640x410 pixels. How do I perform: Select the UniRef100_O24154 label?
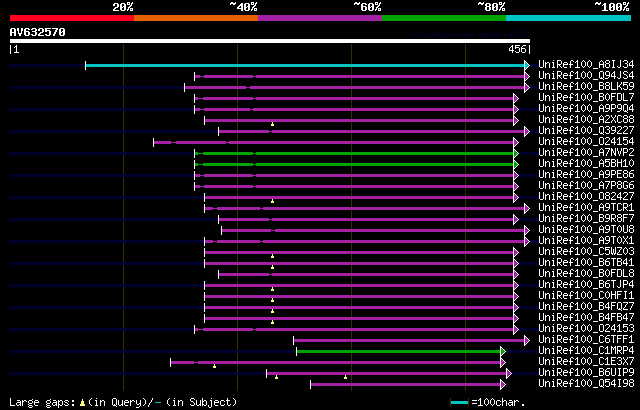coord(586,142)
